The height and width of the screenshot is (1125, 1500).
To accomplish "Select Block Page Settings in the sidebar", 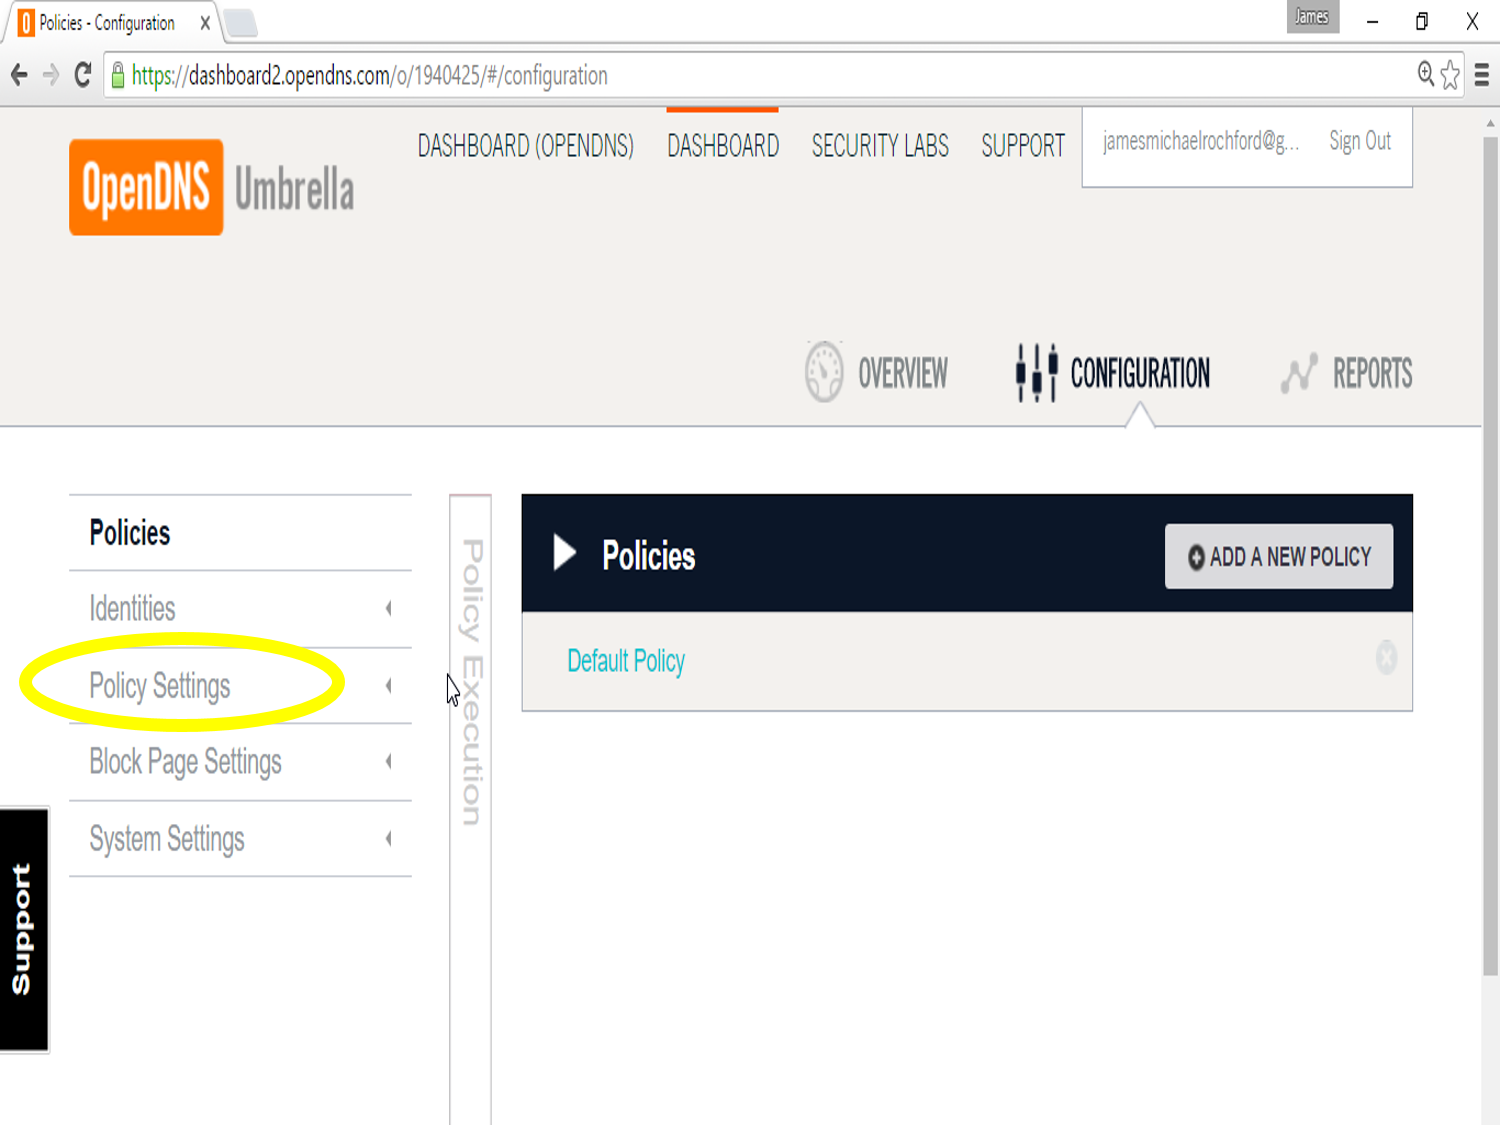I will (185, 762).
